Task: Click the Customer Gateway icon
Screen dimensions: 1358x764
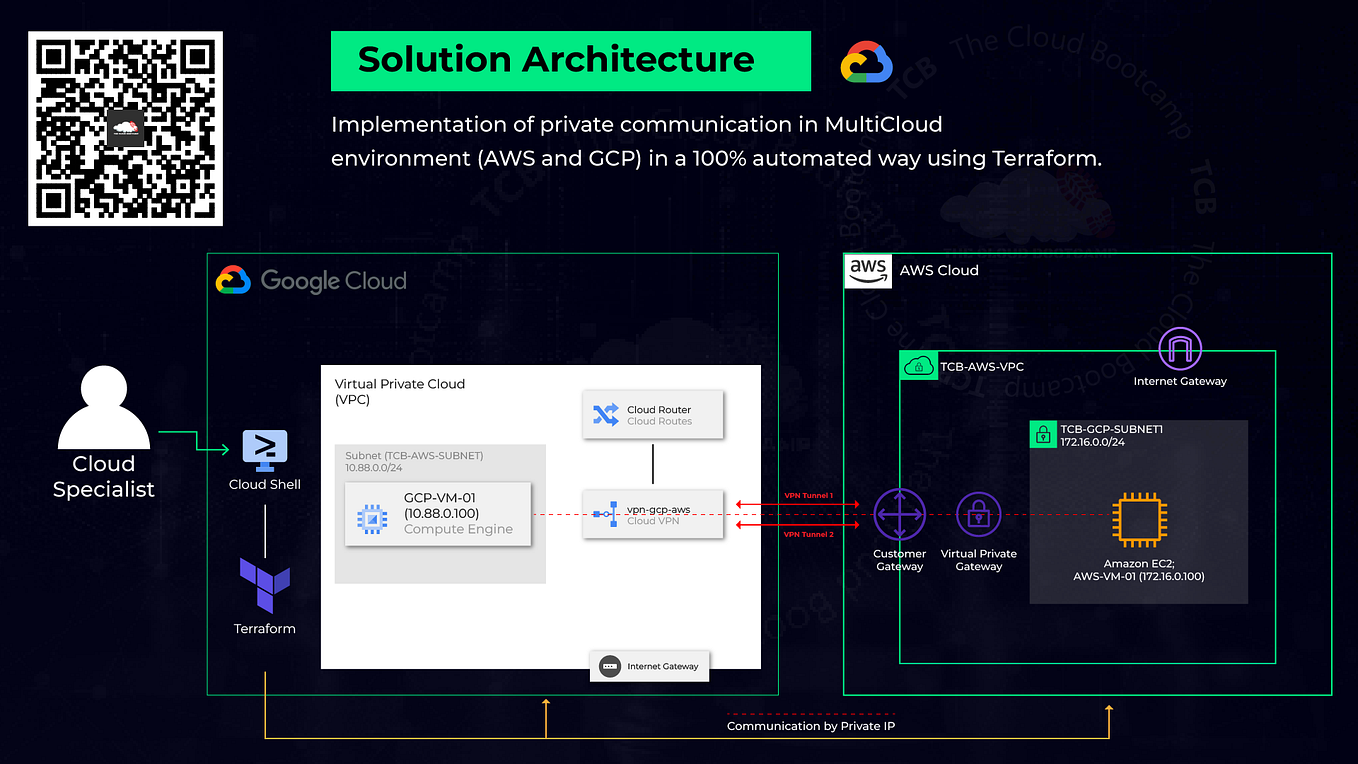Action: (899, 512)
